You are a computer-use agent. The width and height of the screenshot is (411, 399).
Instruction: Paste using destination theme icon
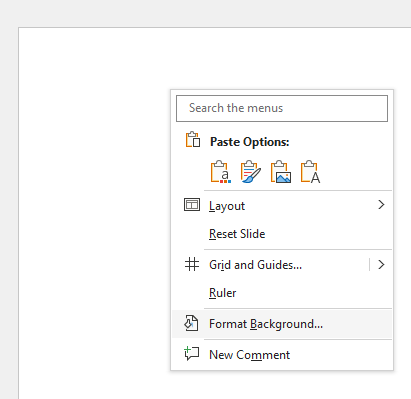pyautogui.click(x=220, y=172)
